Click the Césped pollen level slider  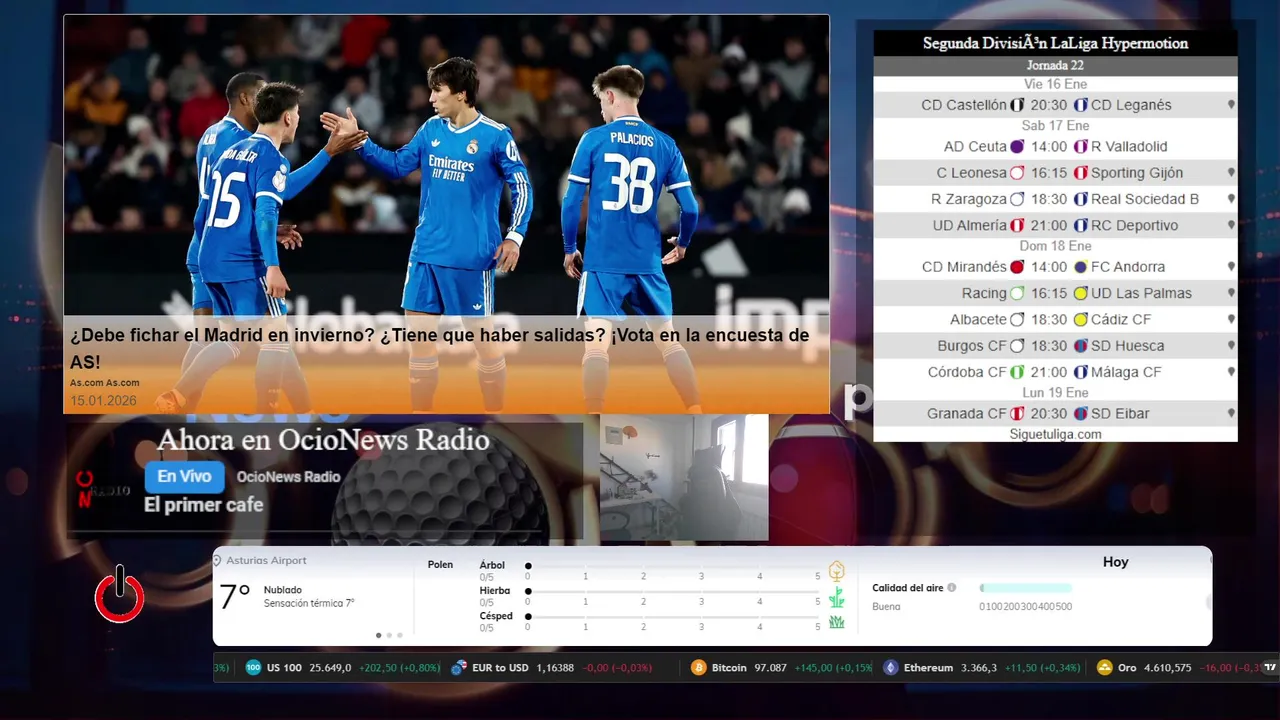[673, 617]
